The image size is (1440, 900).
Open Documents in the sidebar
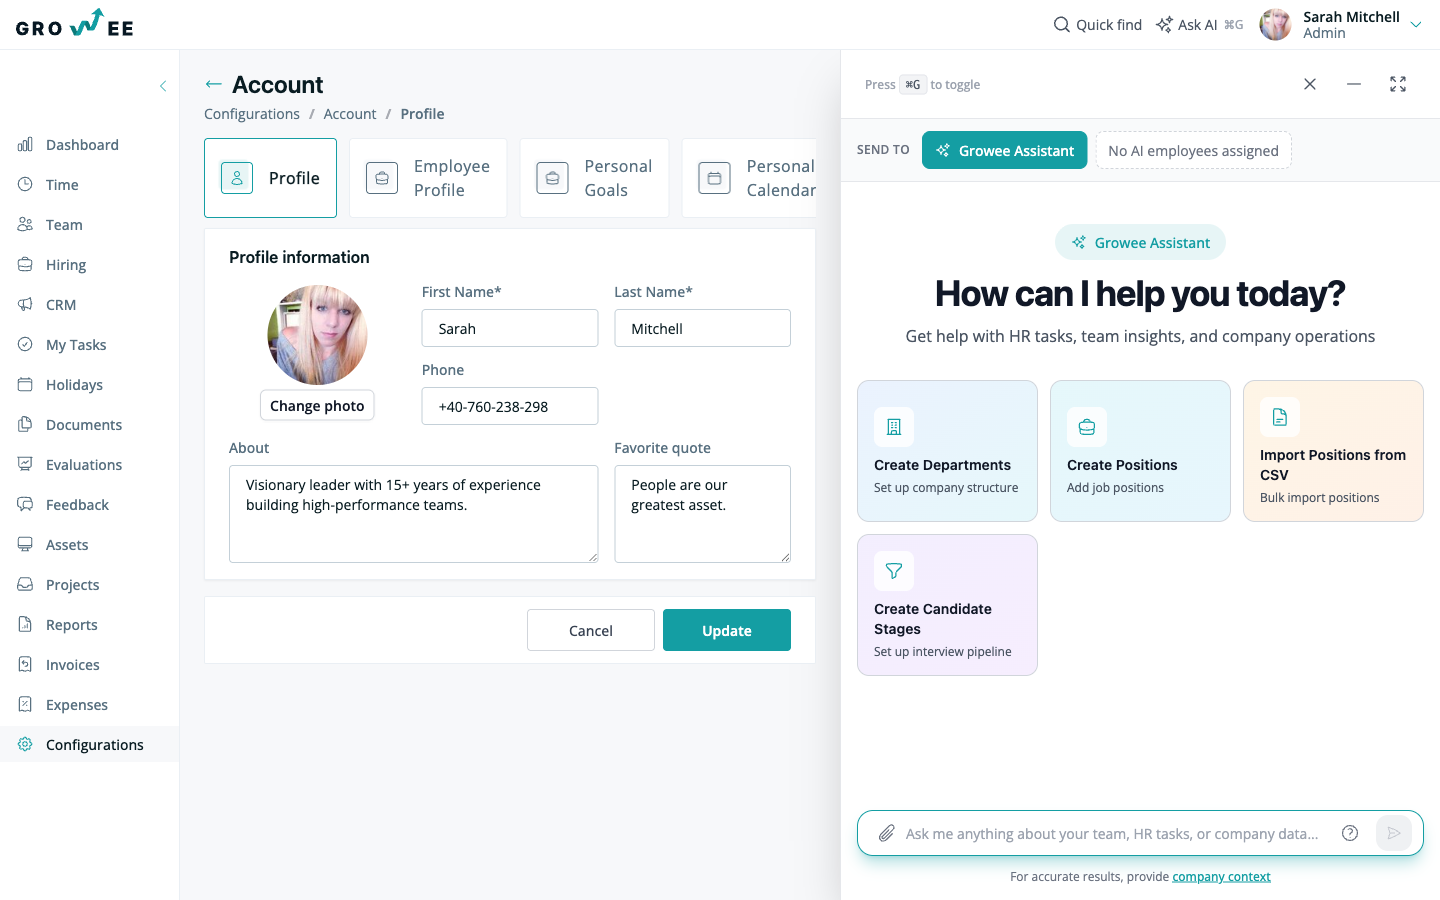point(84,425)
